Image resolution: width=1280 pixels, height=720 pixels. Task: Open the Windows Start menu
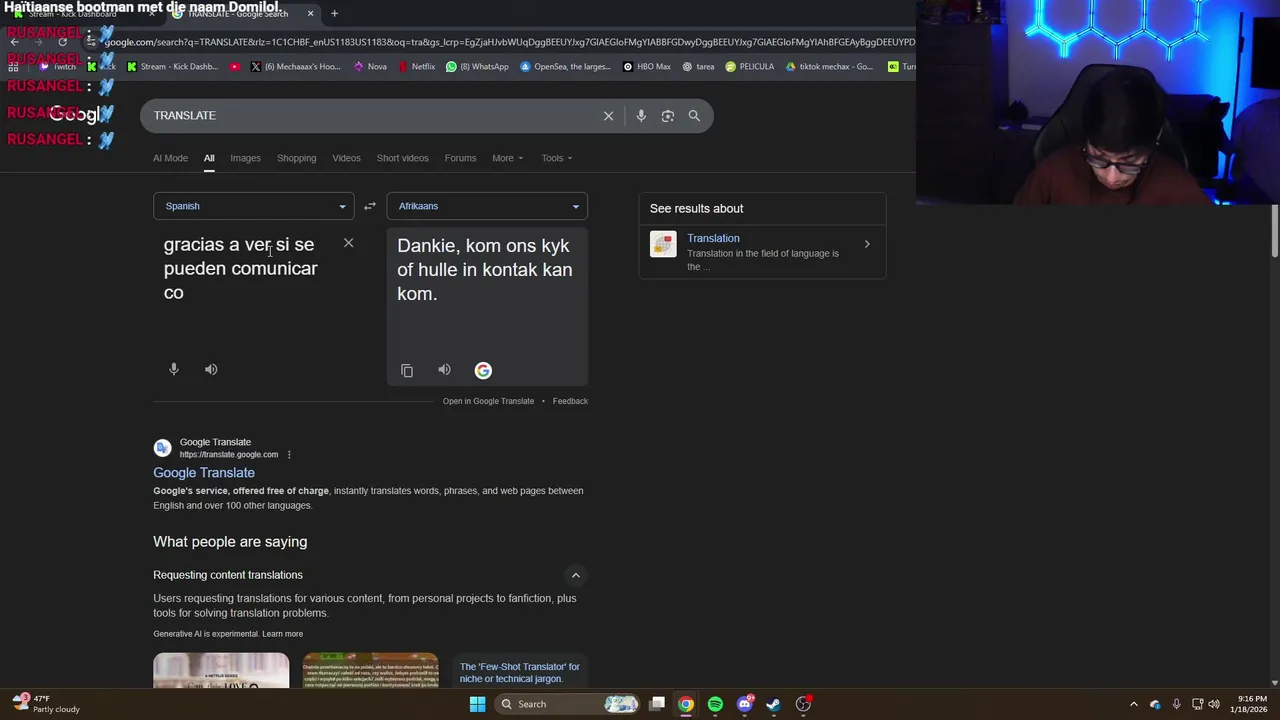(x=477, y=704)
